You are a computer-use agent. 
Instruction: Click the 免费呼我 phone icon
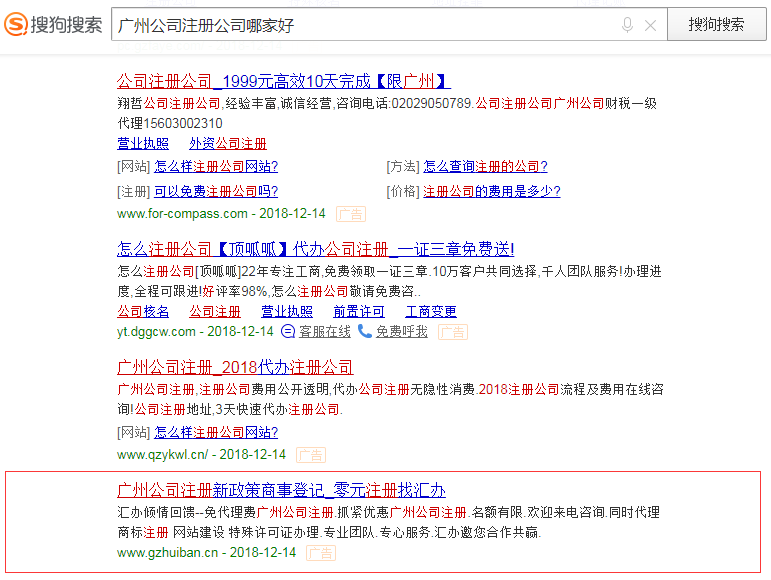[364, 332]
